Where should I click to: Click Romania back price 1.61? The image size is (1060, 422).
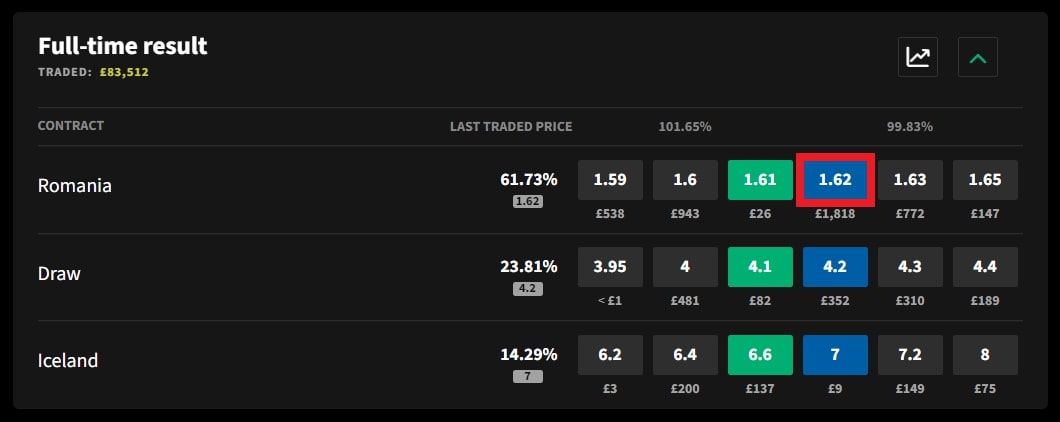pyautogui.click(x=760, y=180)
